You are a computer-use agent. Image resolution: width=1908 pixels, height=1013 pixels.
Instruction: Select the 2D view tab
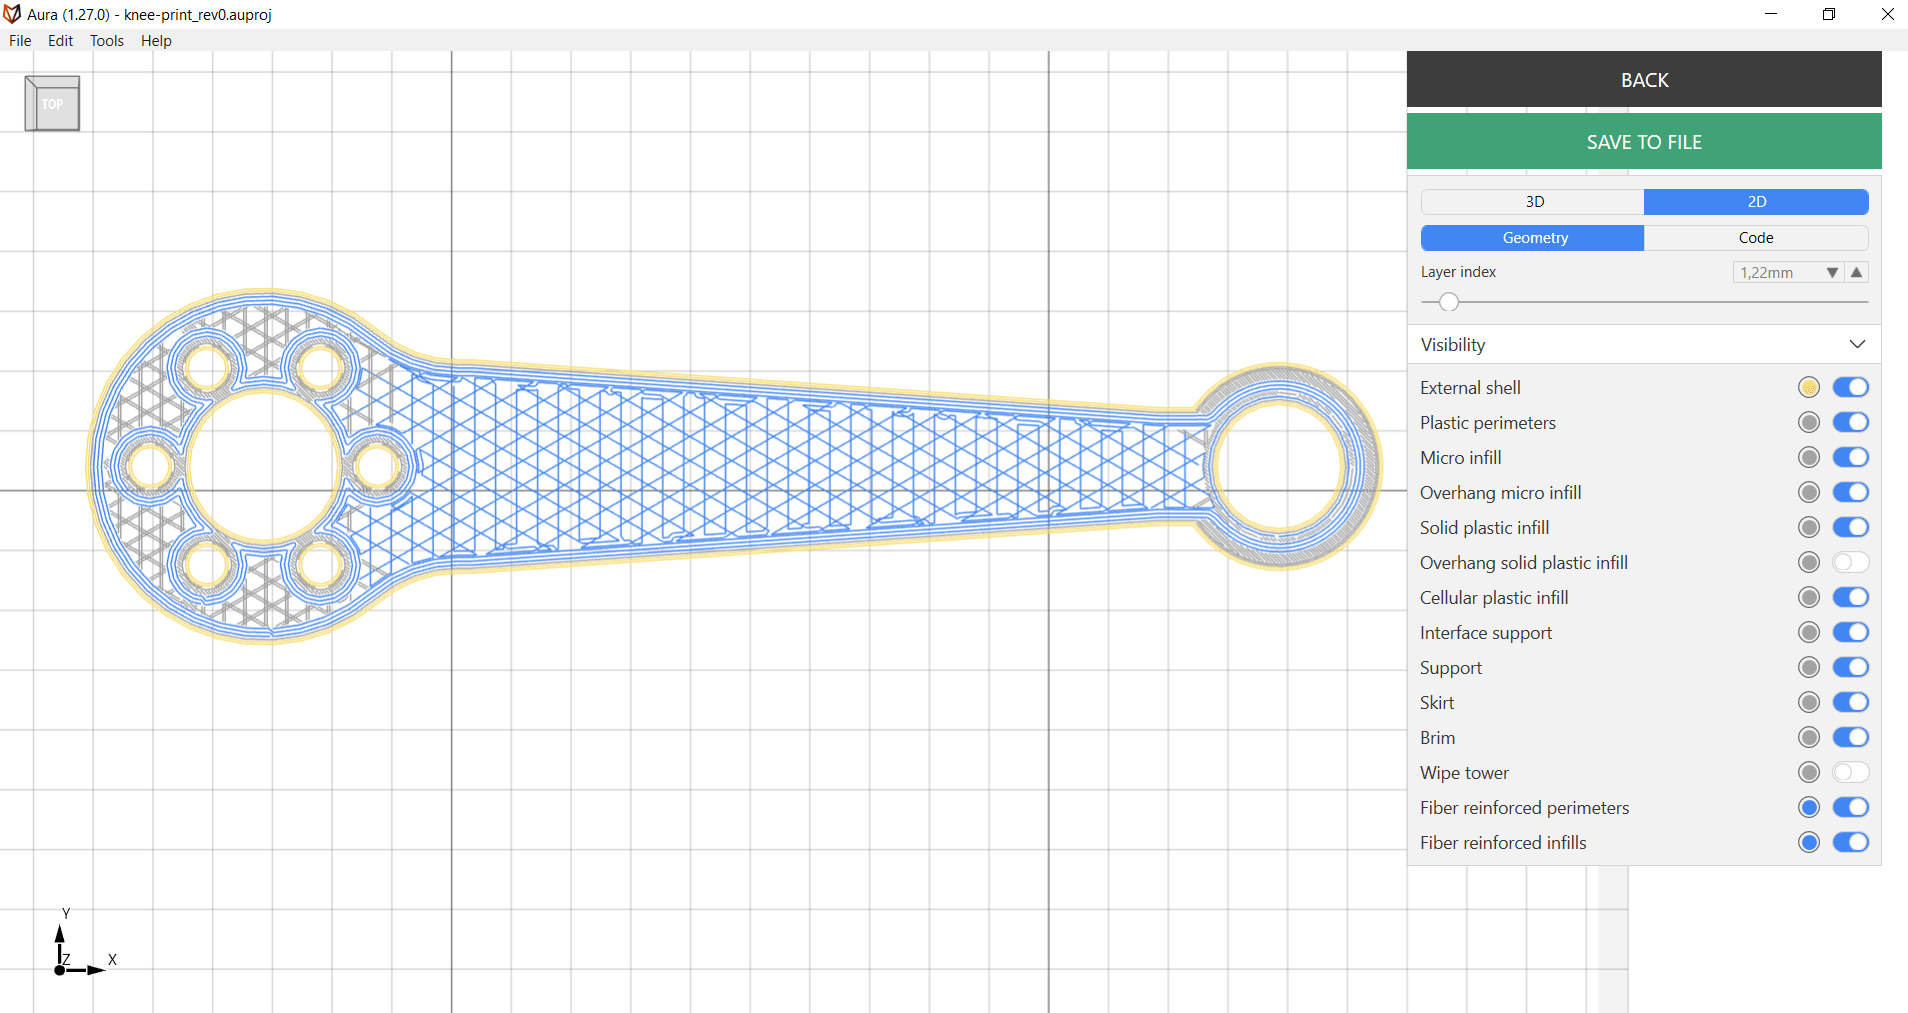coord(1756,202)
